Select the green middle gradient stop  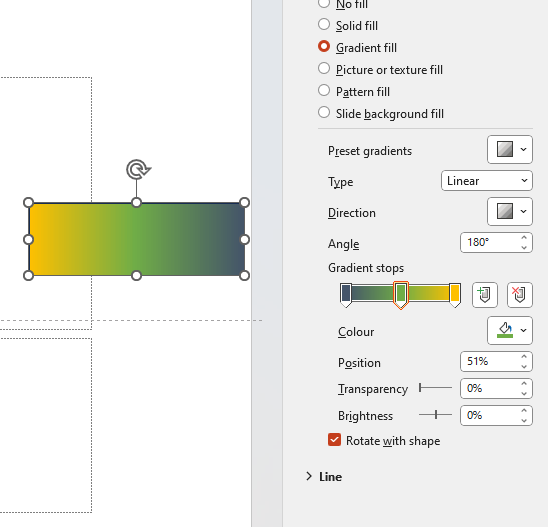(x=401, y=295)
